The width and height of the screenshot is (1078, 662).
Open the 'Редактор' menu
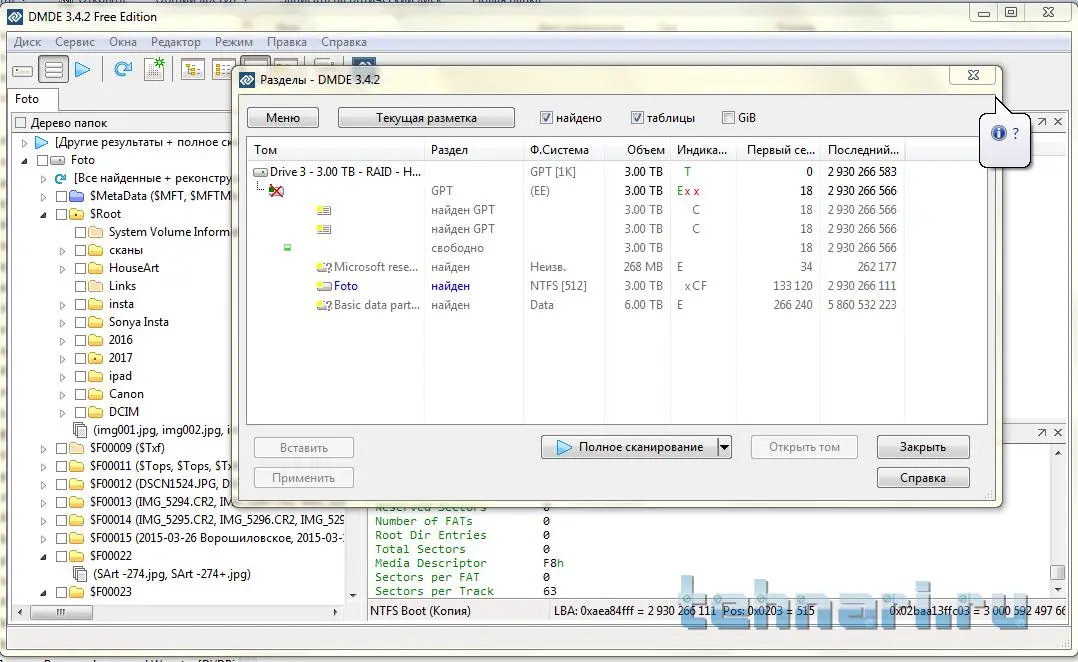point(175,42)
